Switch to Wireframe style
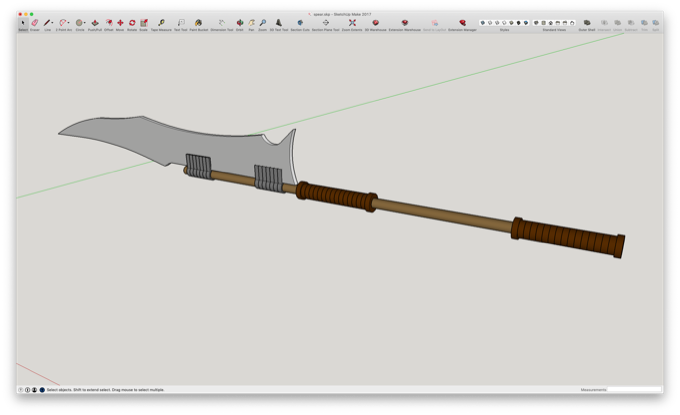Viewport: 680px width, 415px height. (x=497, y=23)
